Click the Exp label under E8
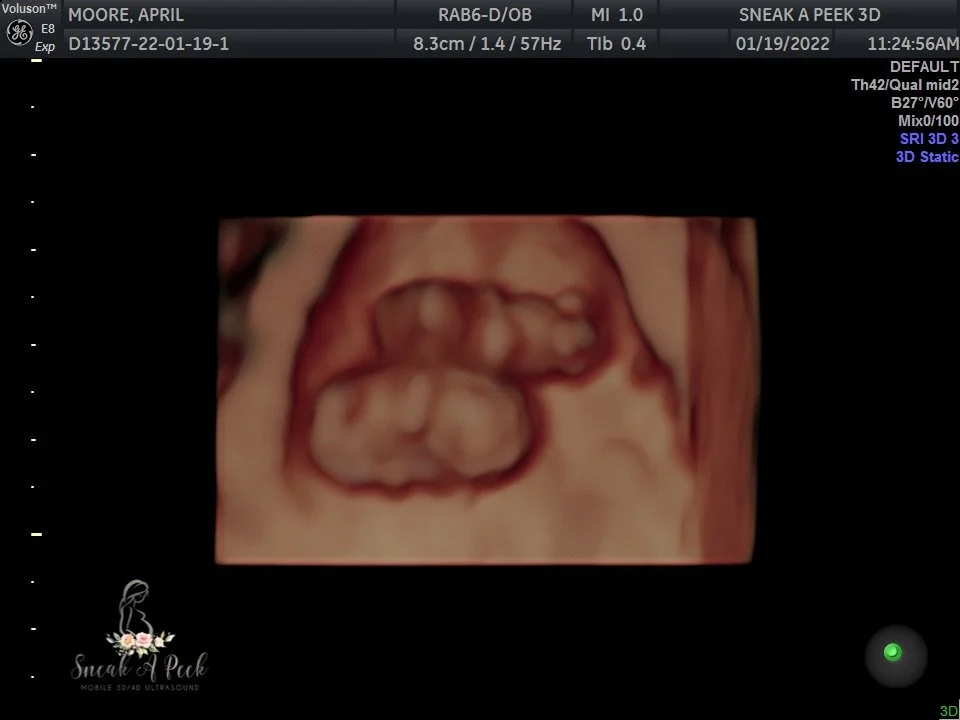This screenshot has width=960, height=720. coord(45,47)
